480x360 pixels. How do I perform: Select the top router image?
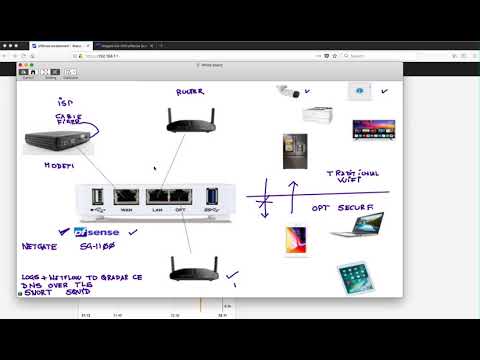[191, 120]
